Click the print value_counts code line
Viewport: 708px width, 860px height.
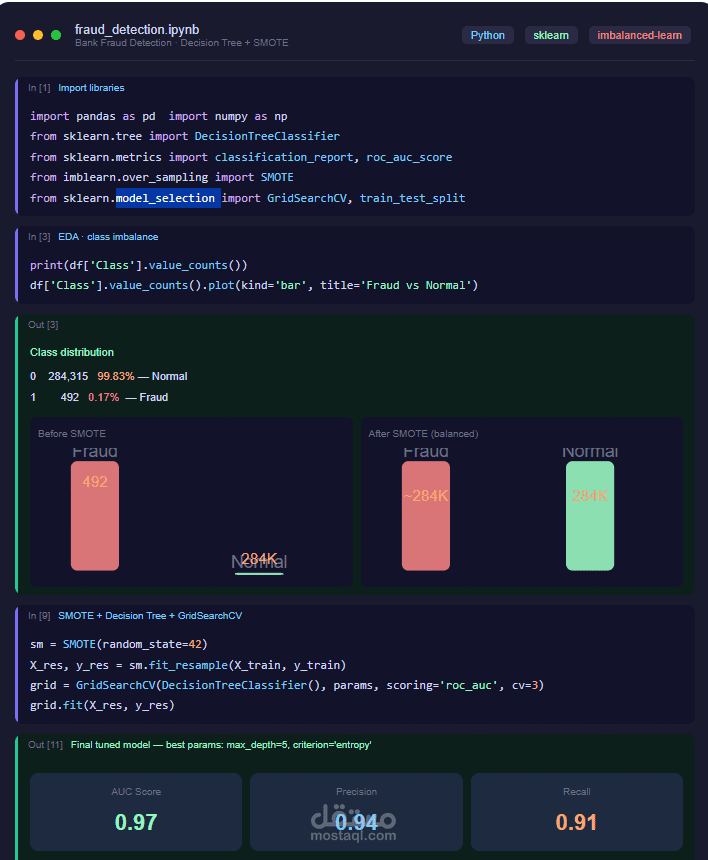pos(139,265)
